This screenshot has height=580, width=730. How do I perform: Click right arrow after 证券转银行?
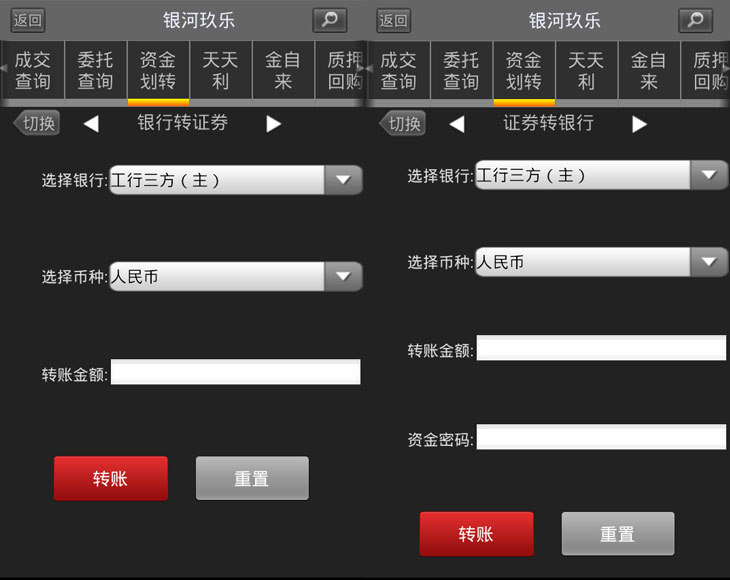point(640,124)
